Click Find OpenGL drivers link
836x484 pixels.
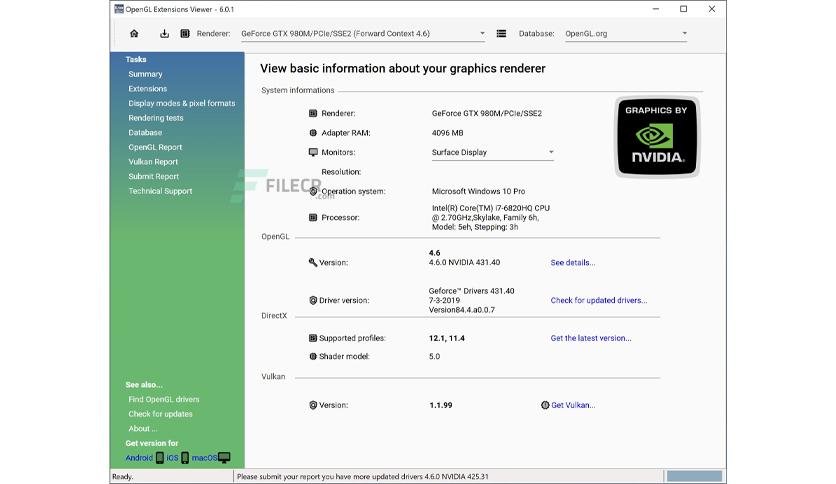click(x=164, y=399)
